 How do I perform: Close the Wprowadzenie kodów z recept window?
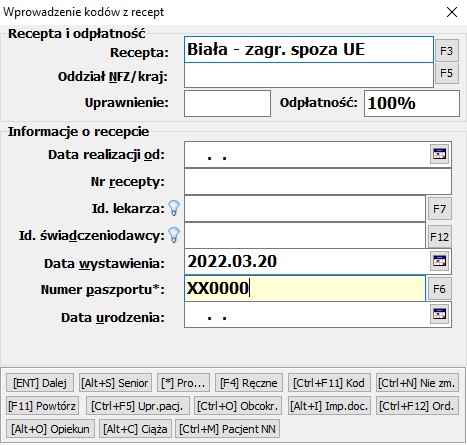(x=452, y=12)
